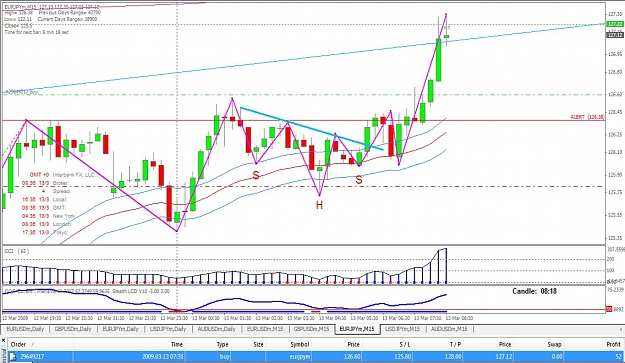Switch to the EURUSDm,Daily chart tab

[25, 329]
